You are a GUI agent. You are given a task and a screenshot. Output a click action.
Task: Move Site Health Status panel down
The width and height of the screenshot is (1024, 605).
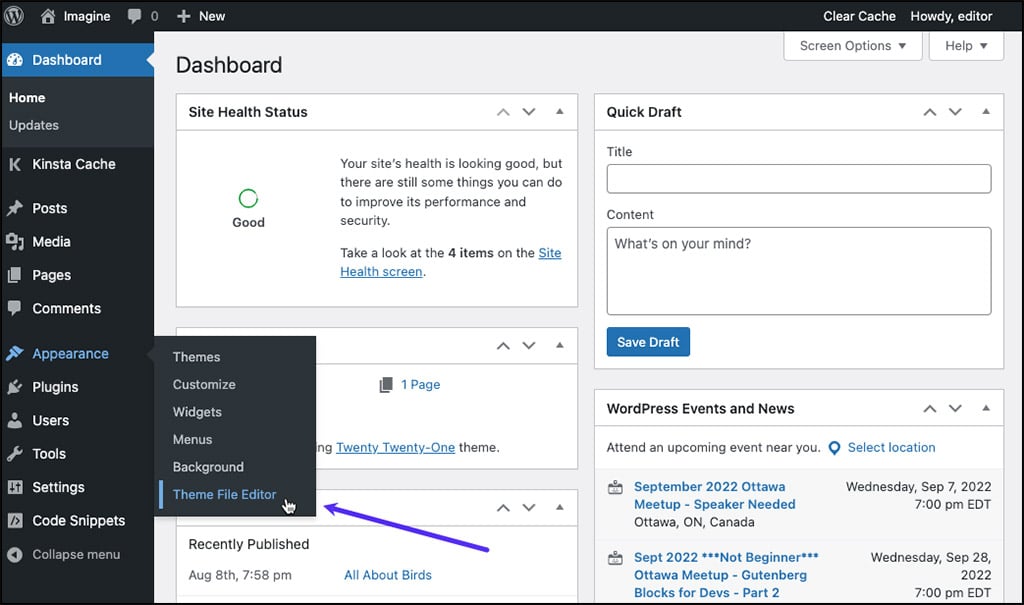click(530, 112)
